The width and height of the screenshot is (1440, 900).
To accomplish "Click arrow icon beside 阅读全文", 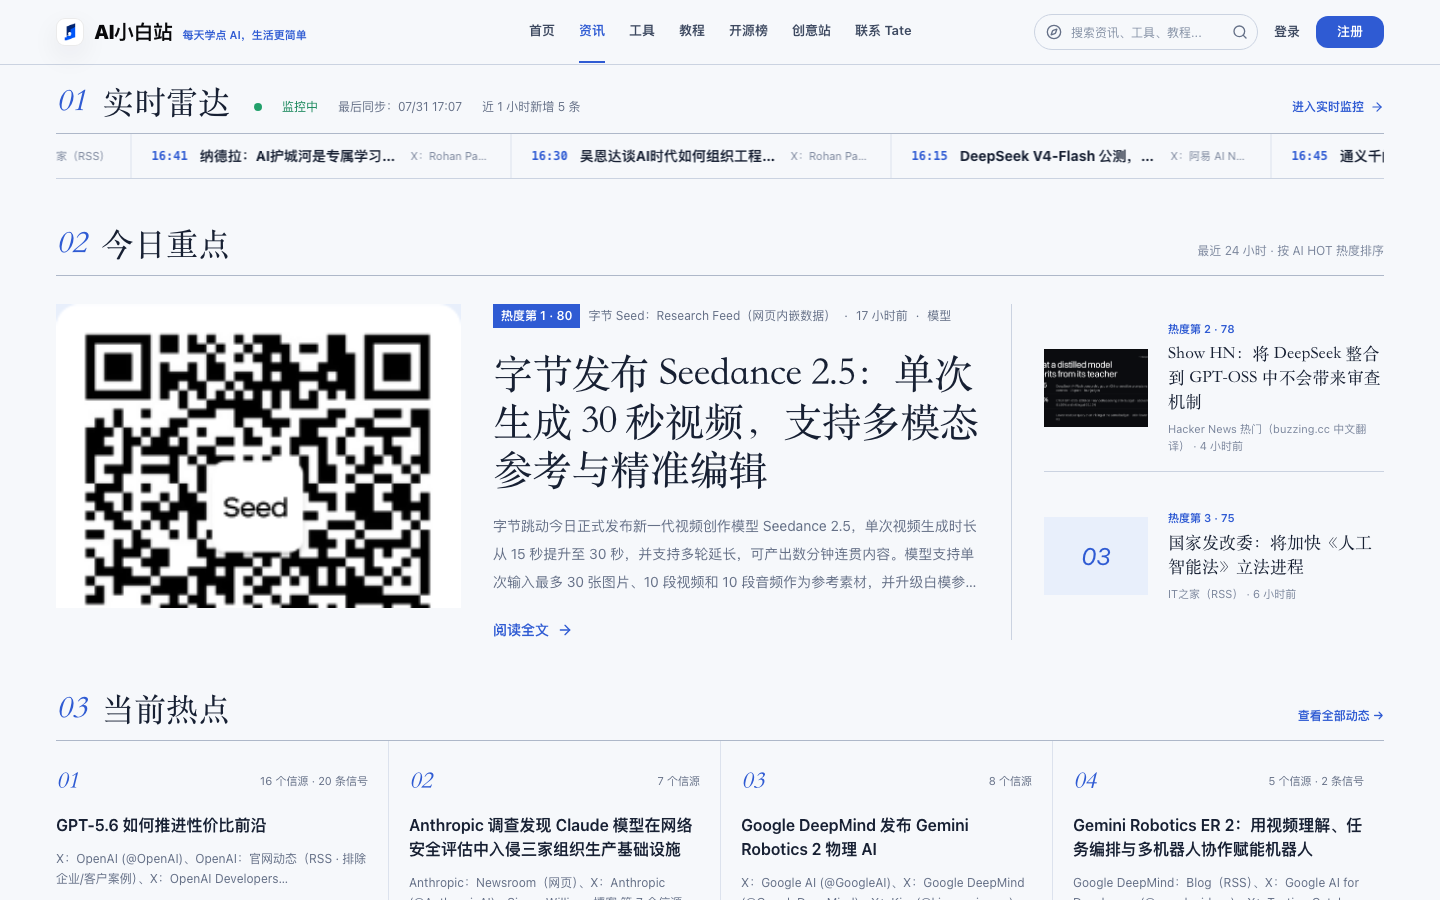I will (x=565, y=630).
